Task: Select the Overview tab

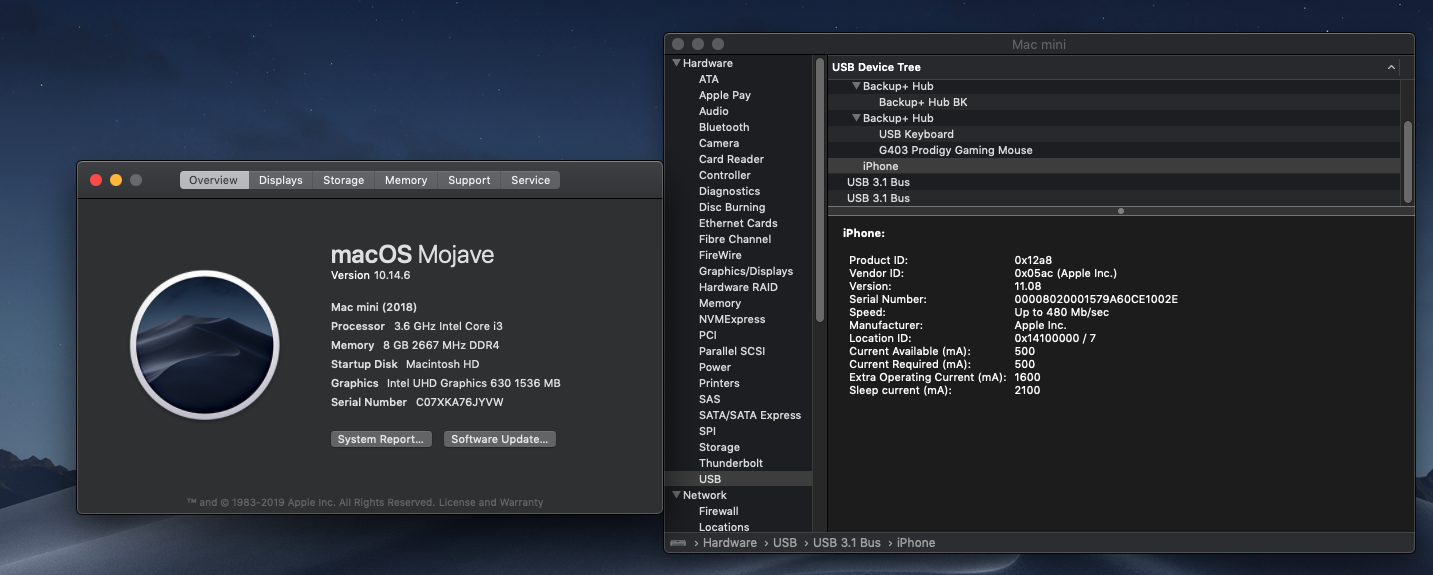Action: (214, 180)
